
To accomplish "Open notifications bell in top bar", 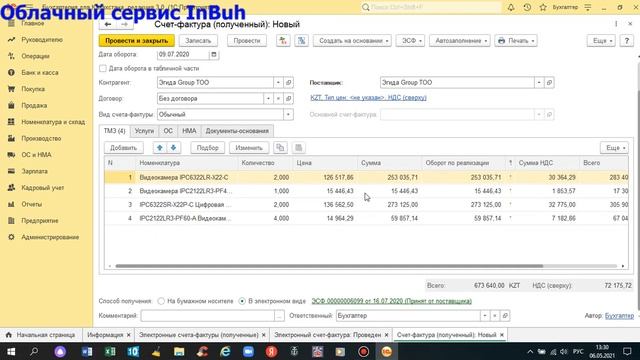I will tap(511, 7).
